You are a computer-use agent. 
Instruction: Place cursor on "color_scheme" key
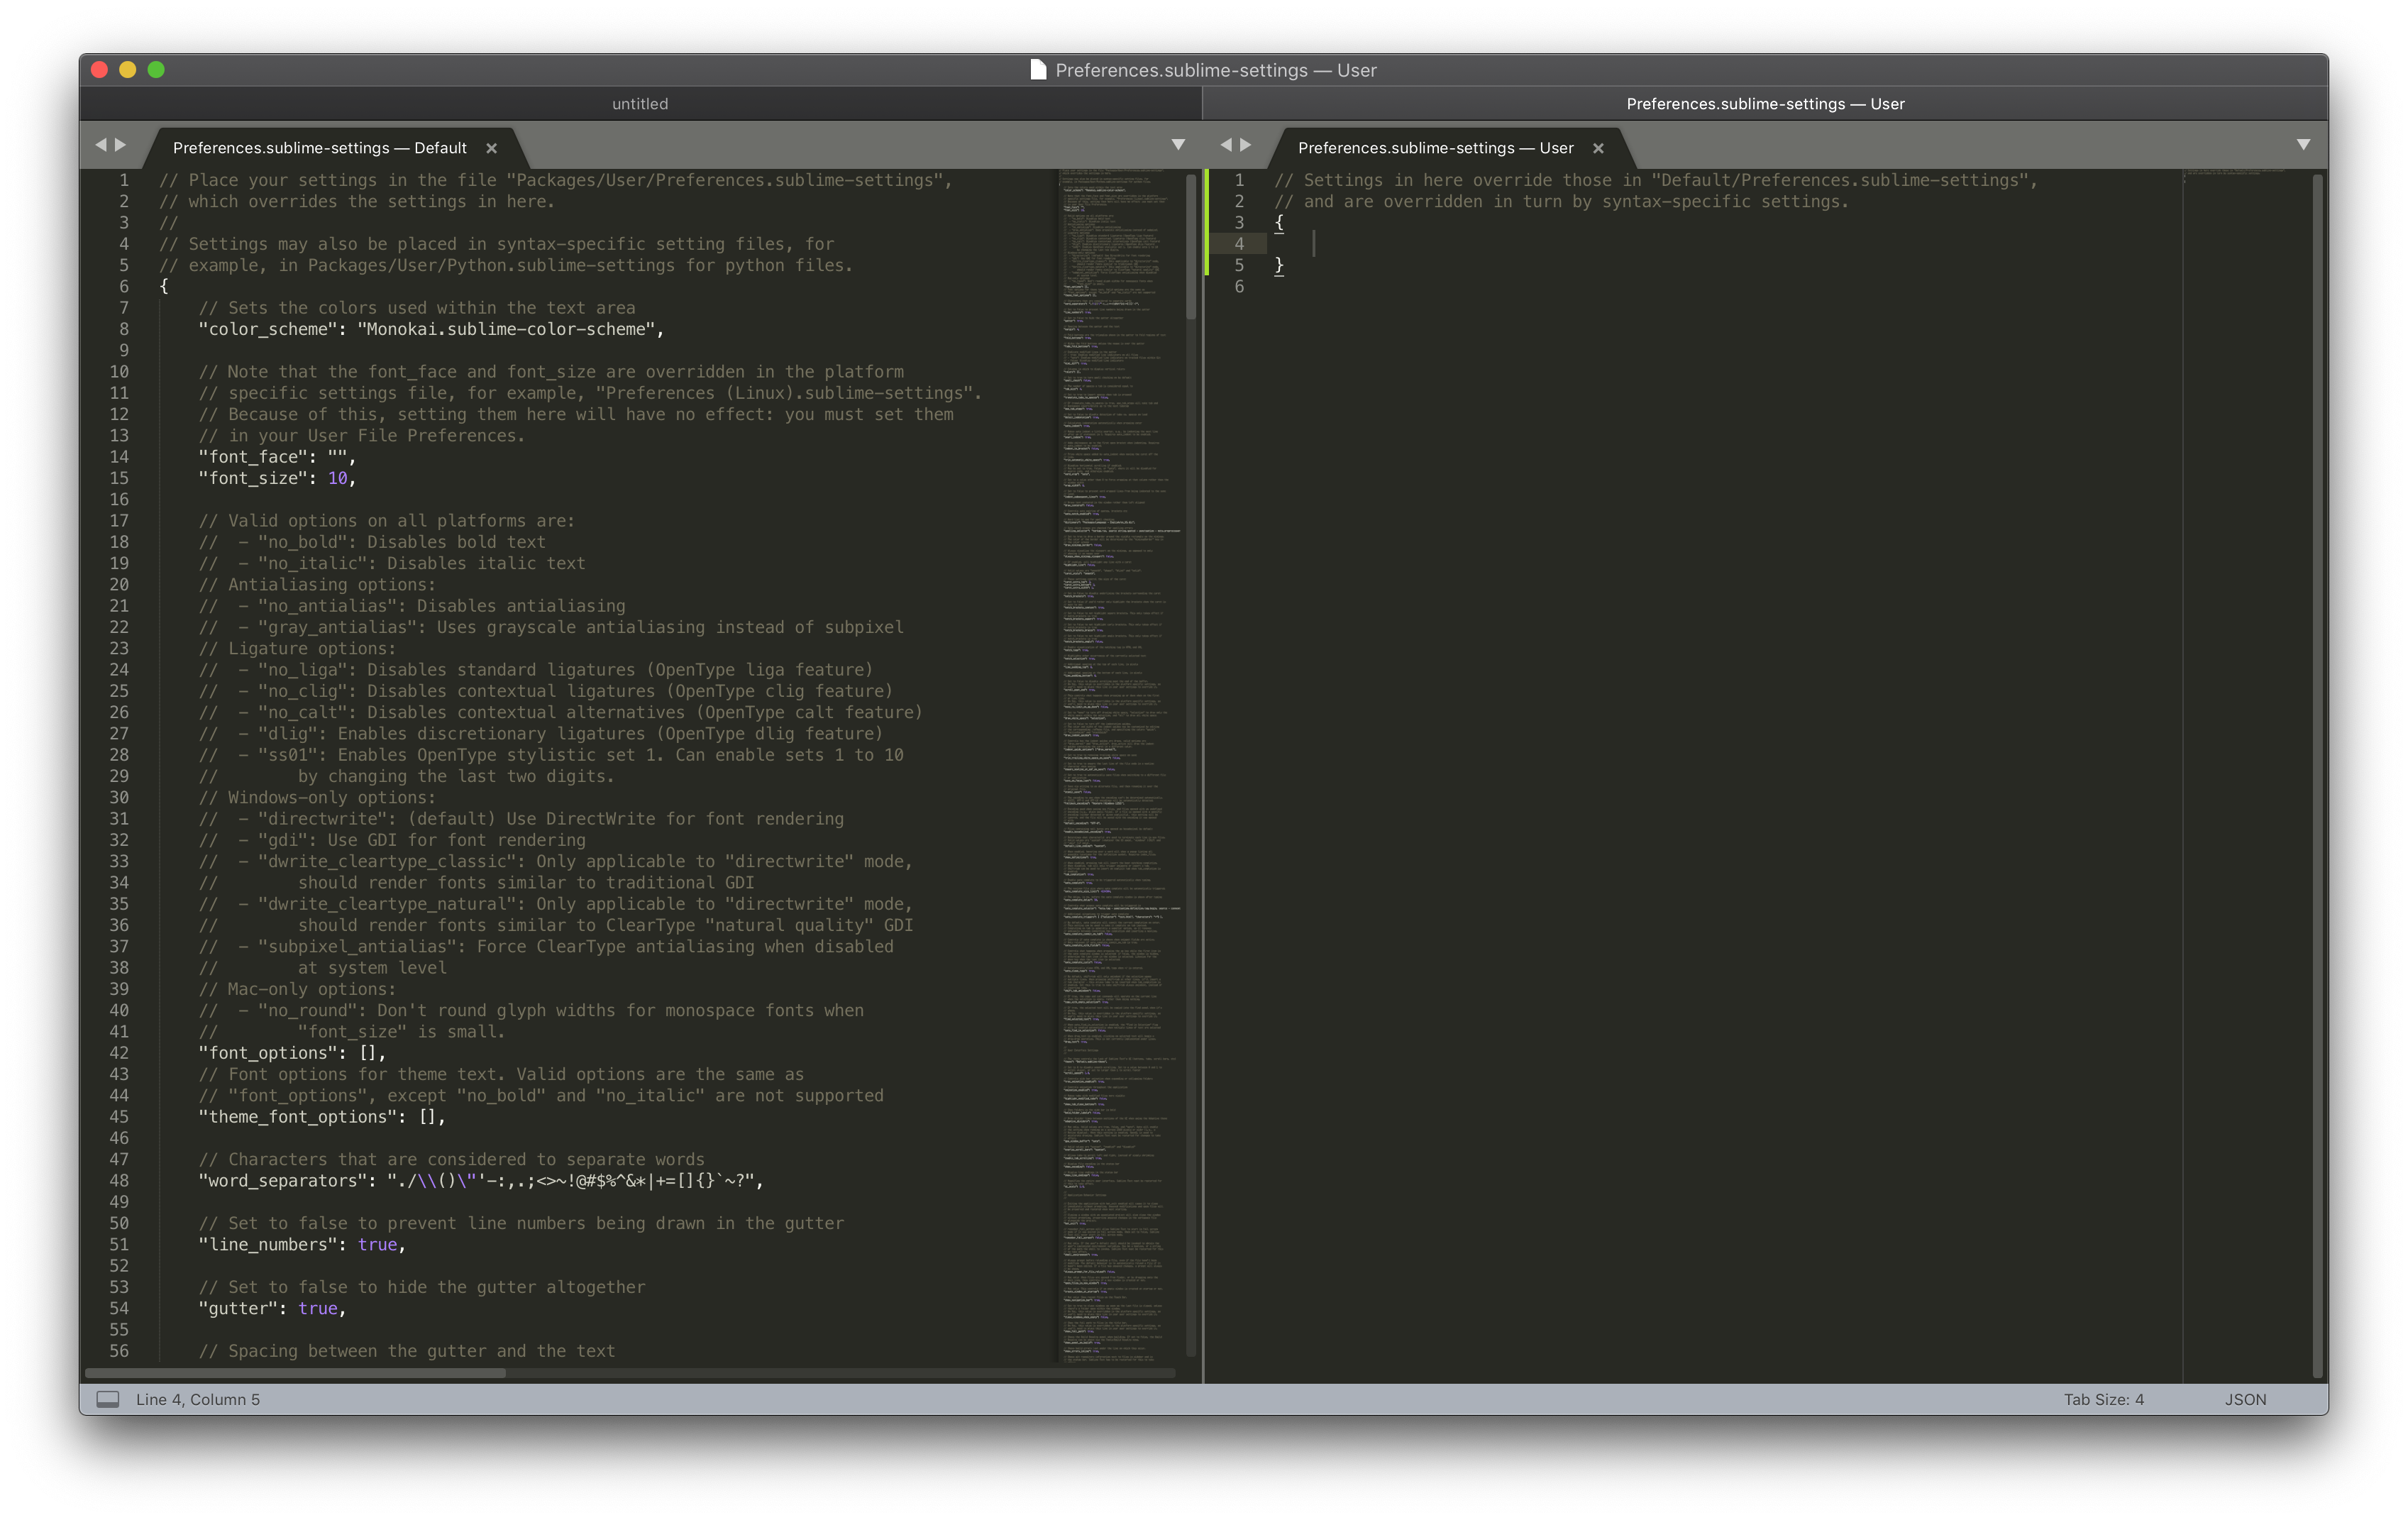click(x=268, y=329)
